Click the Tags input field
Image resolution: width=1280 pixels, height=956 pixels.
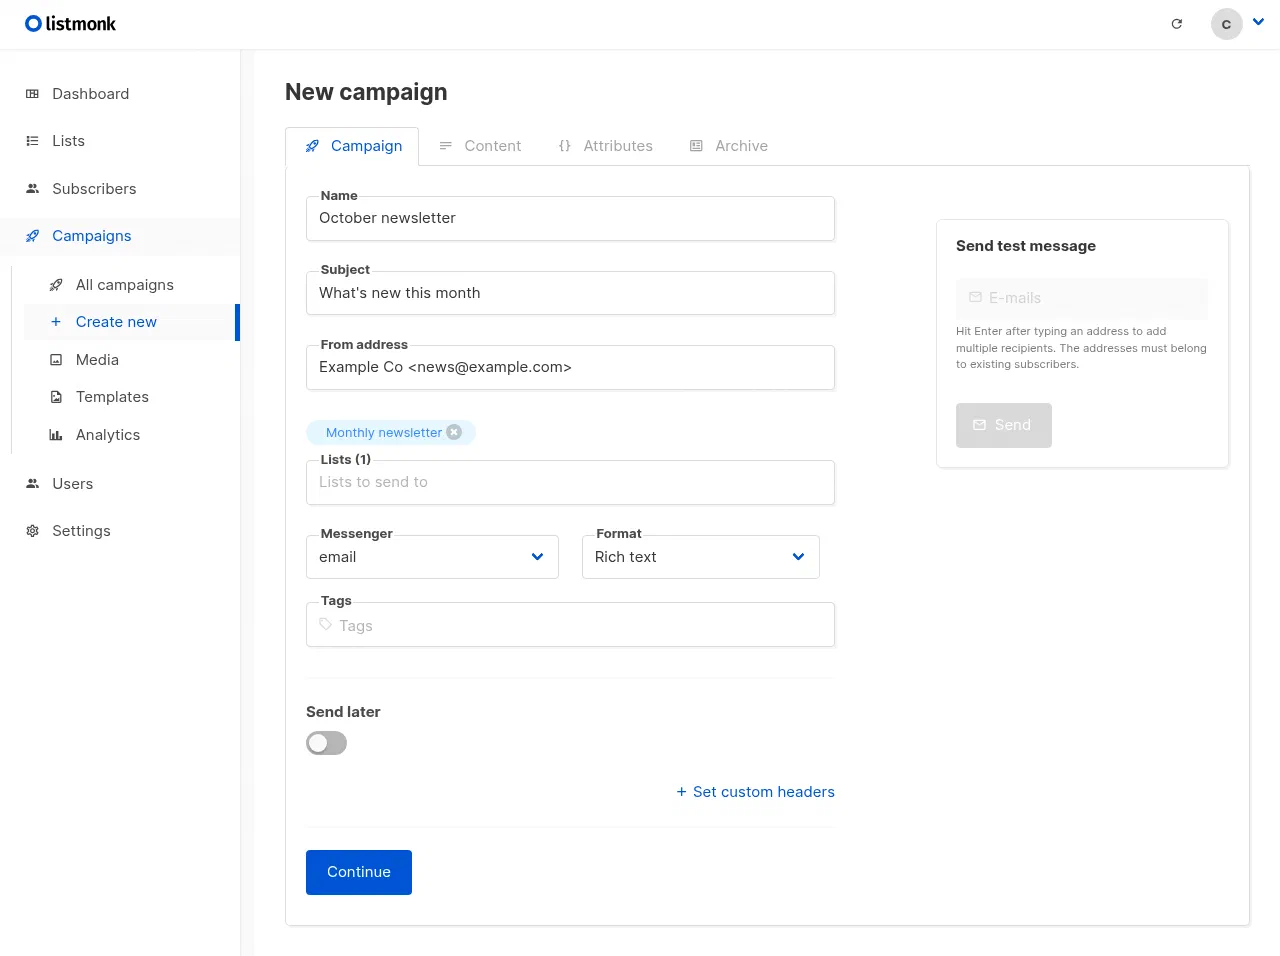pos(570,625)
